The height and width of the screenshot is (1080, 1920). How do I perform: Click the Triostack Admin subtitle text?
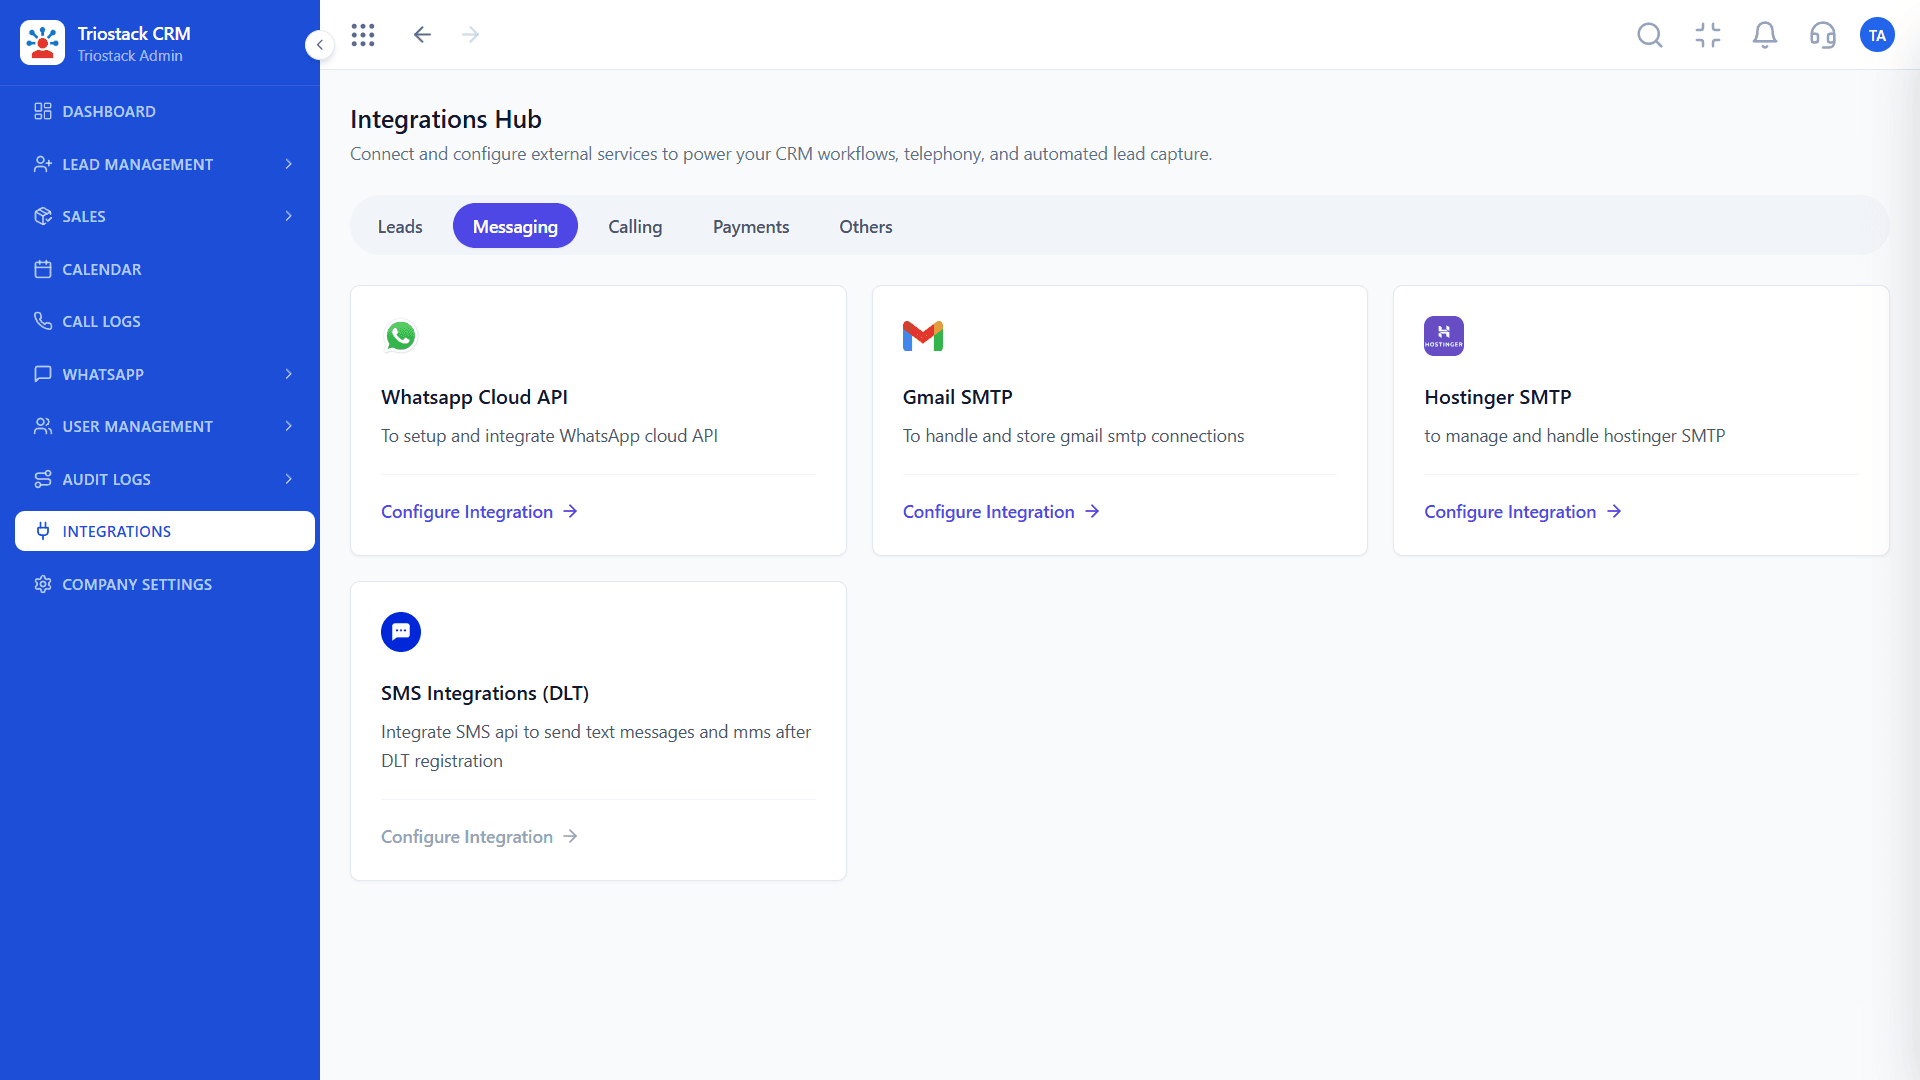point(130,56)
